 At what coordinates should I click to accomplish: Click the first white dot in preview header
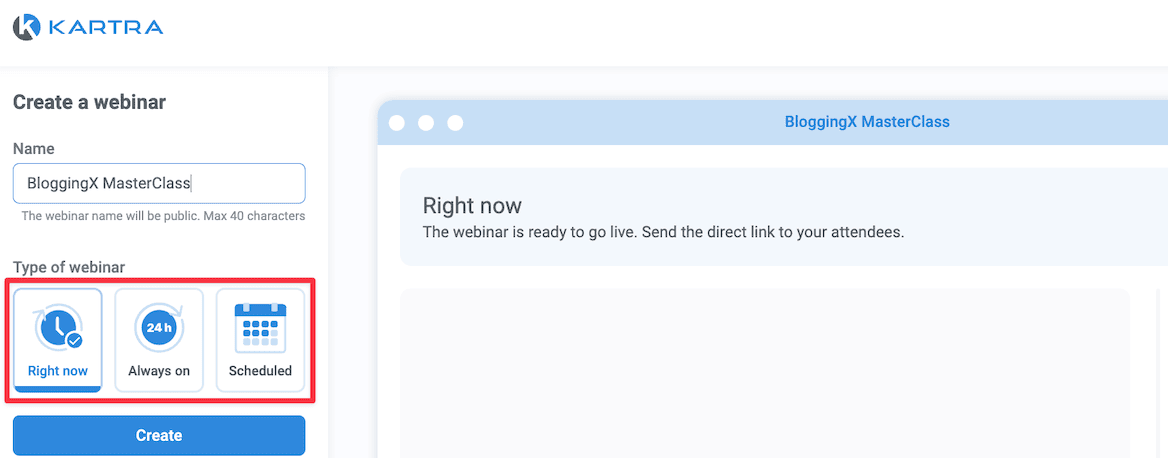tap(397, 122)
